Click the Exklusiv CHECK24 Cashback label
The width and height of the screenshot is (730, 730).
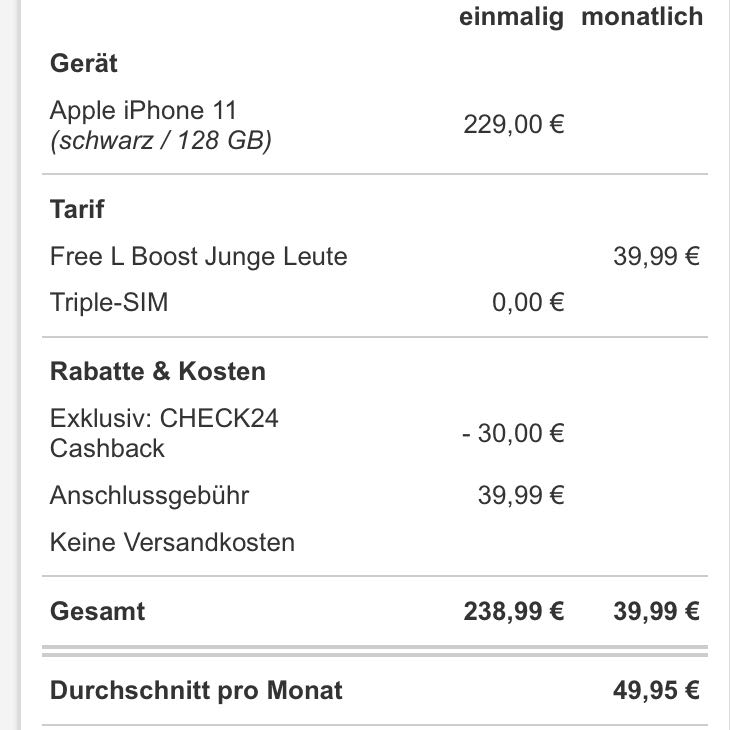tap(164, 432)
